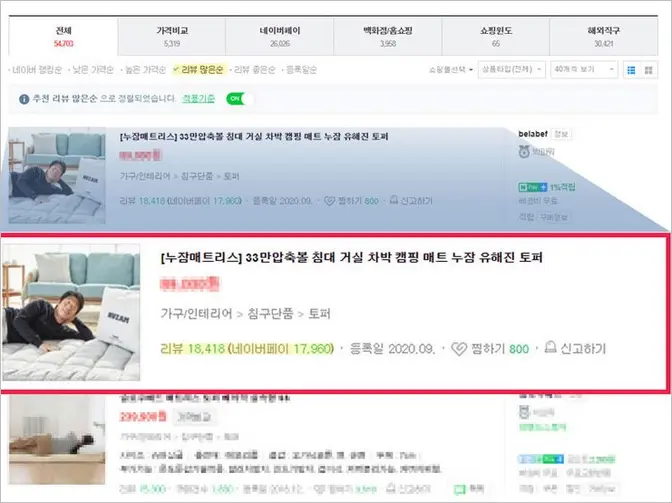Open the 상품타입(전체) dropdown
Viewport: 672px width, 503px height.
coord(511,69)
